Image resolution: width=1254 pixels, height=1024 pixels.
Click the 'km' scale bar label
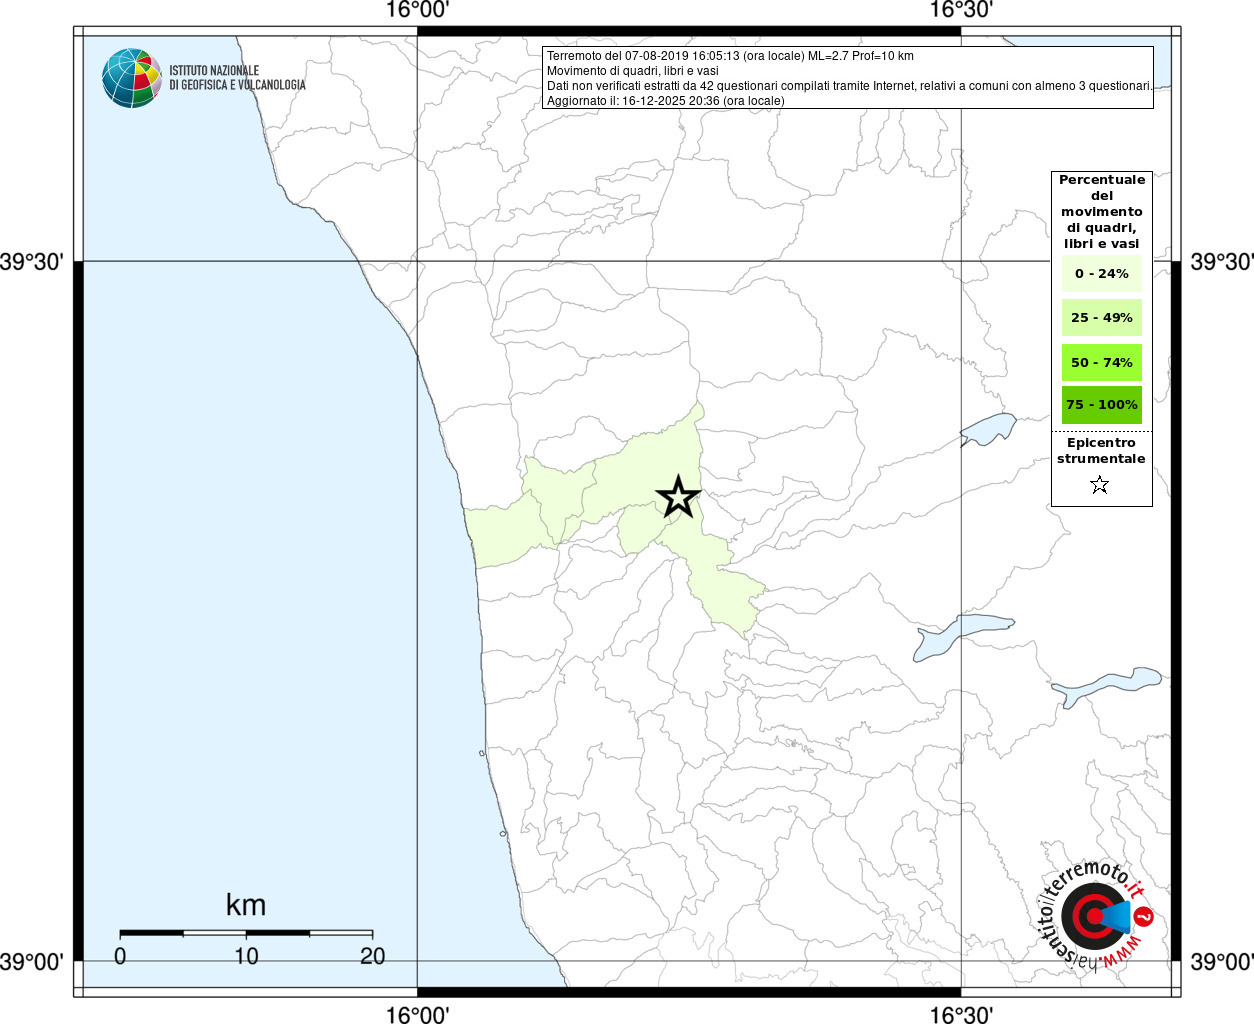[246, 904]
